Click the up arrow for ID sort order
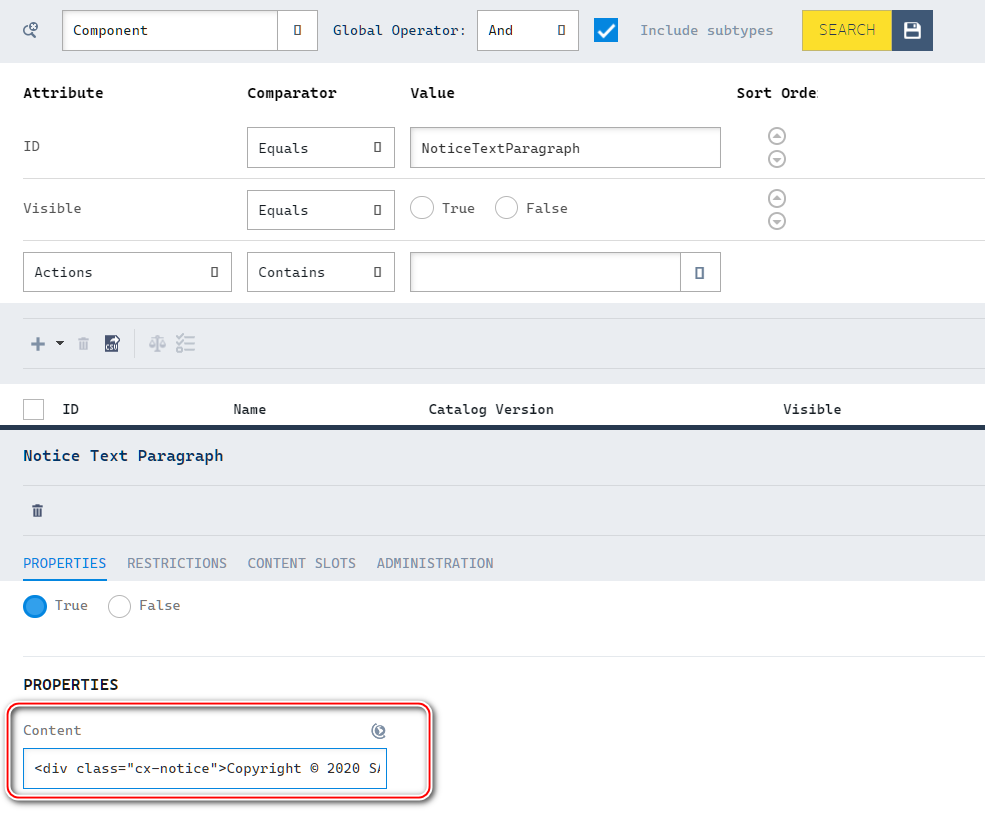The width and height of the screenshot is (985, 820). 777,135
